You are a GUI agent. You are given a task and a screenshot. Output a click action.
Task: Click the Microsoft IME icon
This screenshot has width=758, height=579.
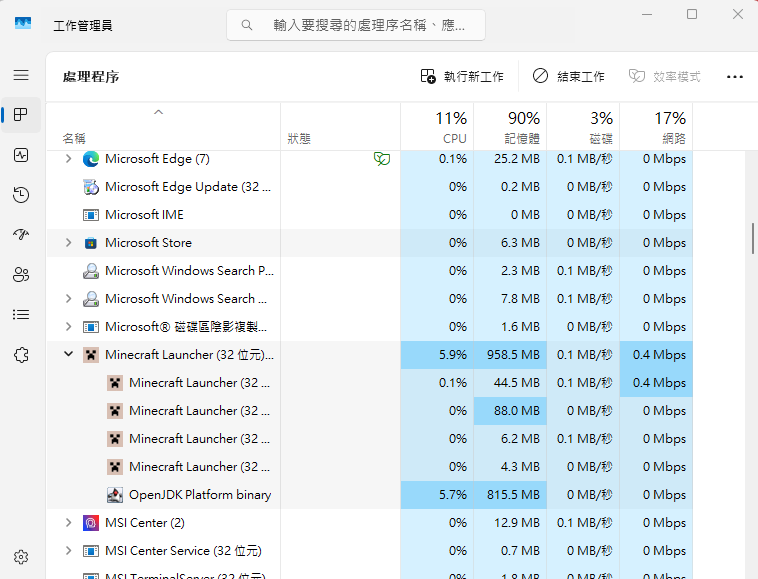[91, 215]
